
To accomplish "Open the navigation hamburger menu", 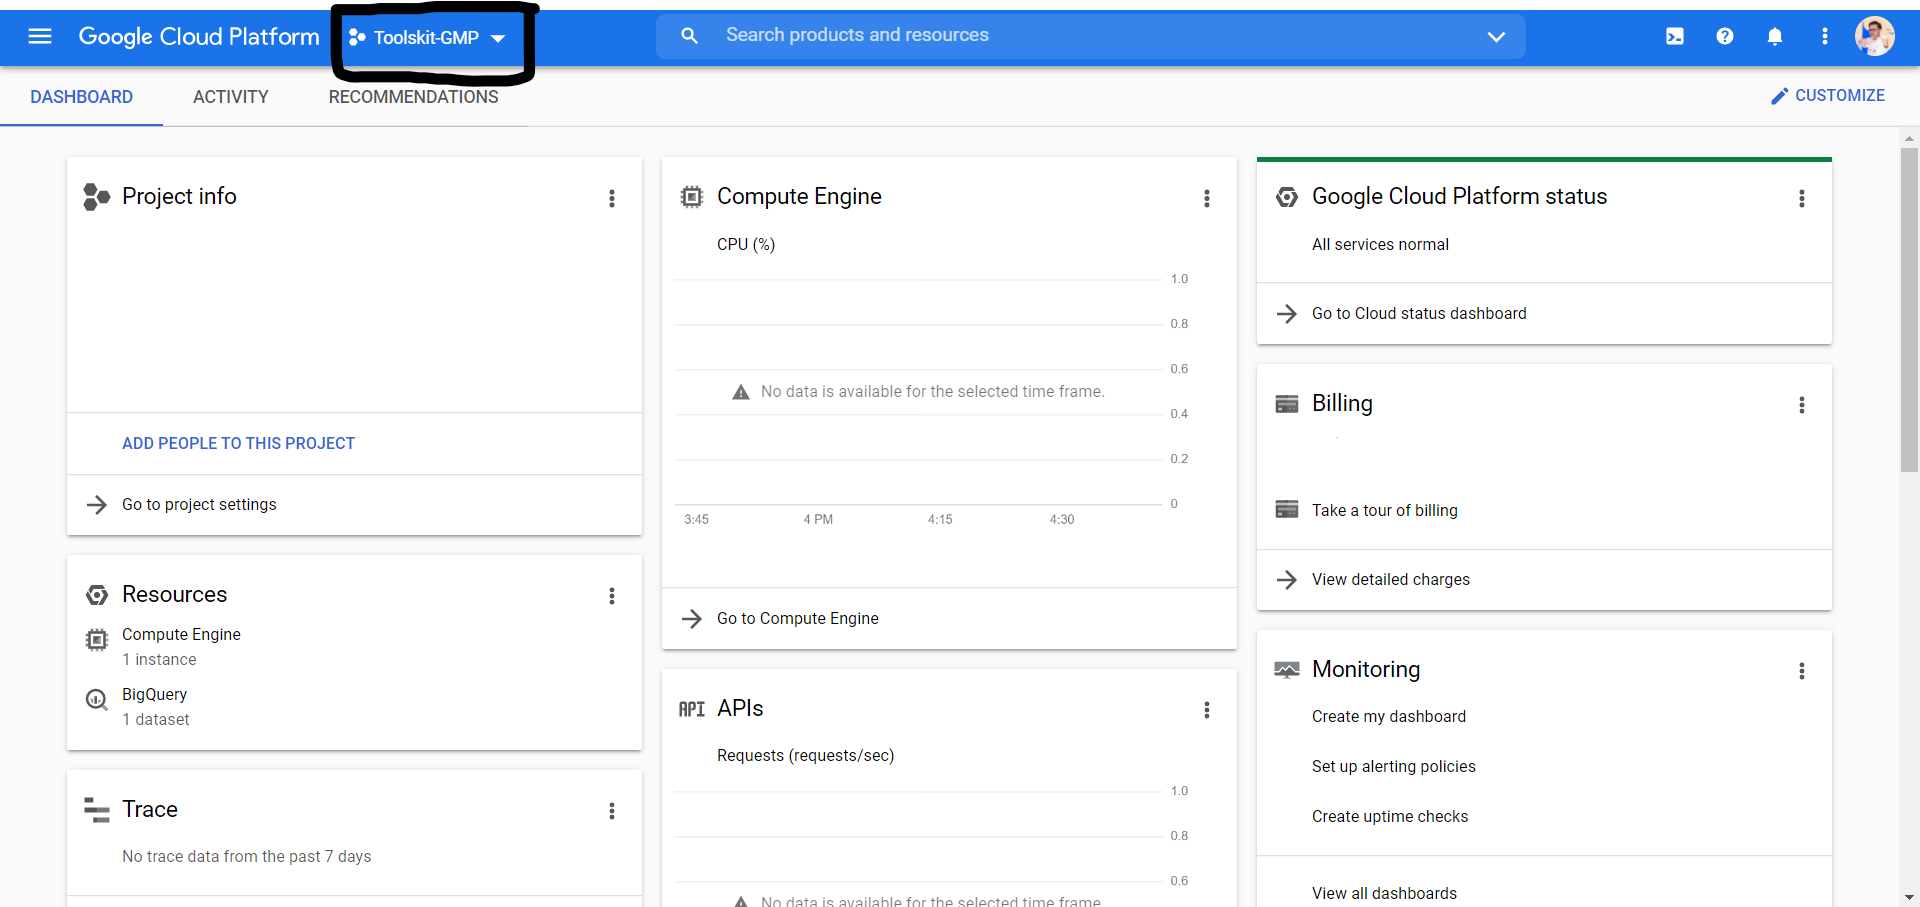I will click(x=39, y=36).
